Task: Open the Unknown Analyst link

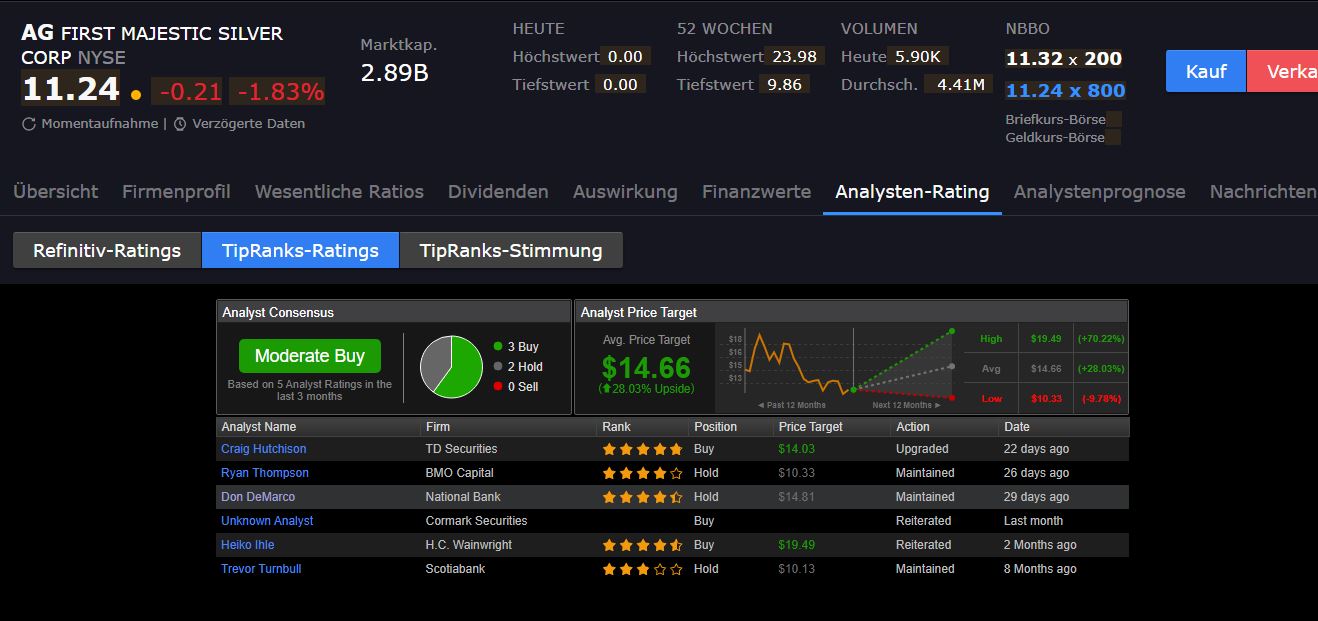Action: click(x=267, y=521)
